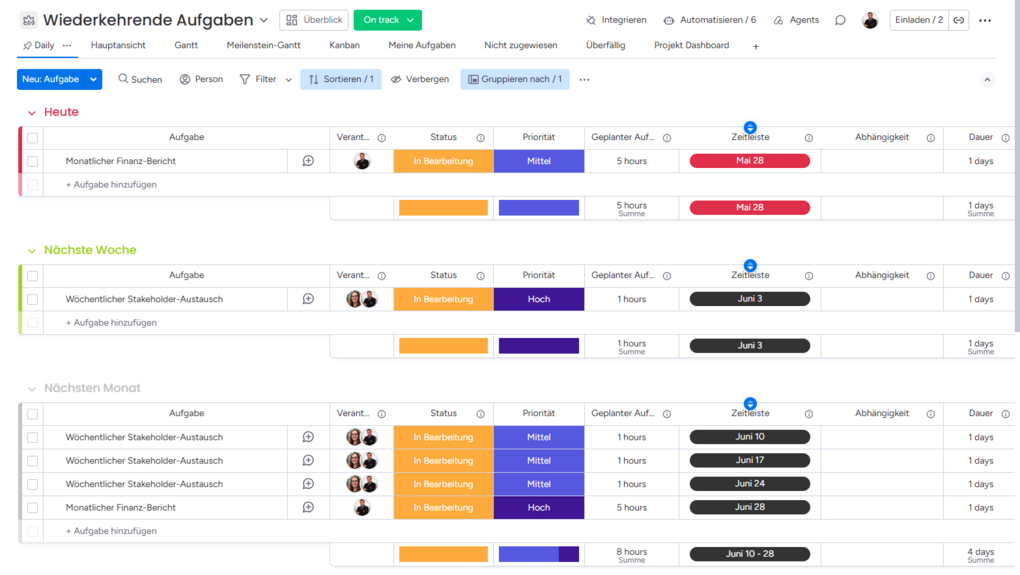Open the Neu: Aufgabe dropdown arrow

coord(94,79)
